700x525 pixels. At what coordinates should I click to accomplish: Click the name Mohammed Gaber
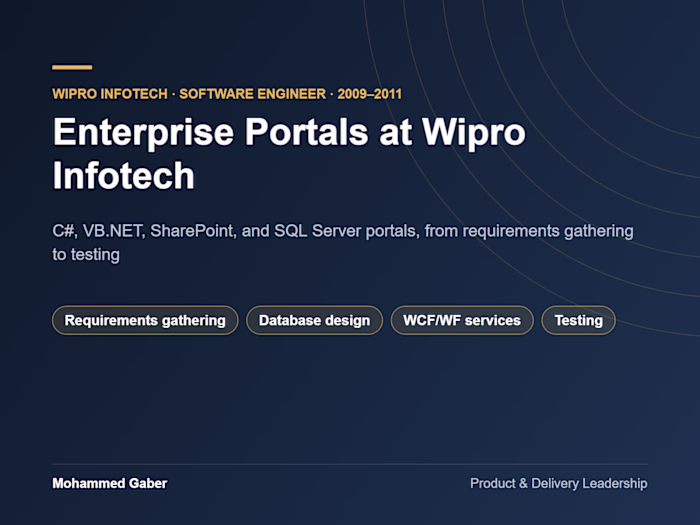click(x=110, y=483)
